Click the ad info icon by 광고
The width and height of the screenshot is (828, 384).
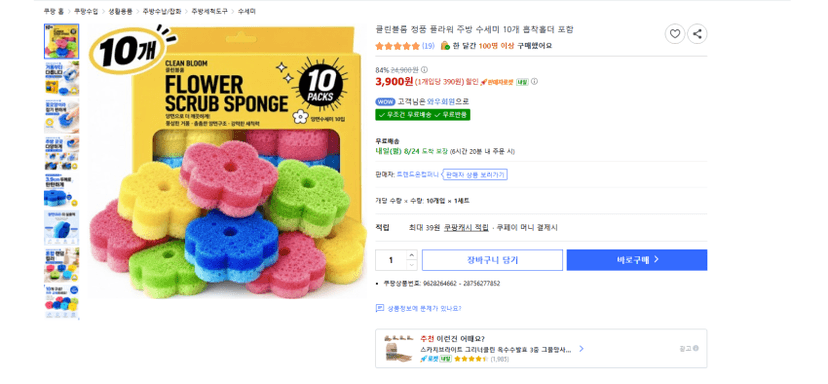(695, 348)
